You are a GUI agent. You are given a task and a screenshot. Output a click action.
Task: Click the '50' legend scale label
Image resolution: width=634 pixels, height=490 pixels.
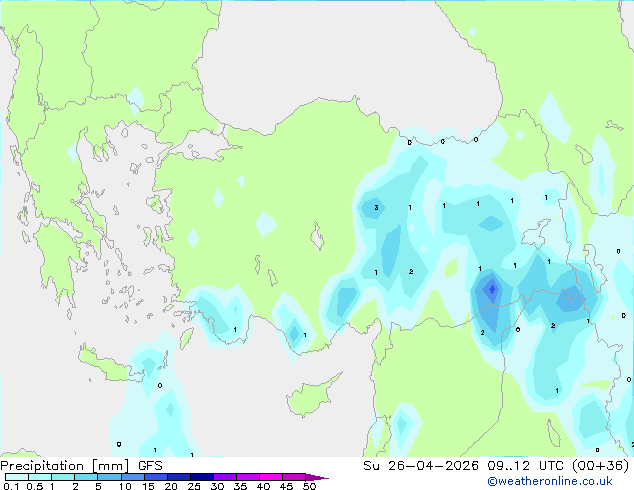(310, 486)
